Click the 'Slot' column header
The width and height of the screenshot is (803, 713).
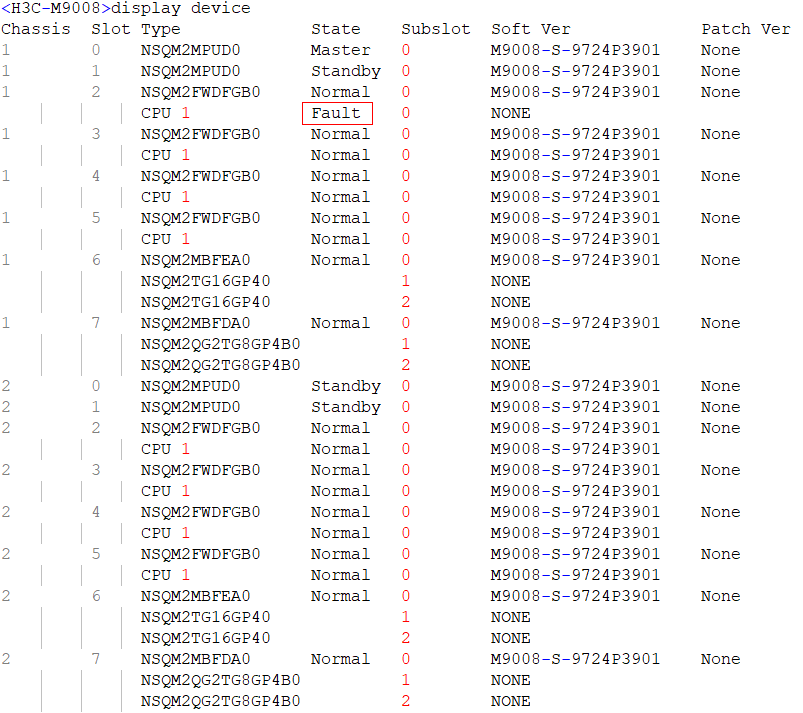(x=111, y=29)
